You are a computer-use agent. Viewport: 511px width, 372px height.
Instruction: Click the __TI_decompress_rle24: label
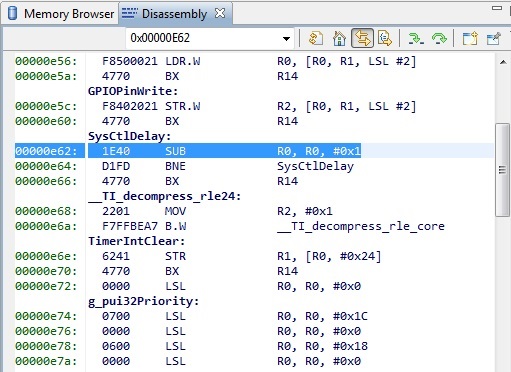click(165, 196)
